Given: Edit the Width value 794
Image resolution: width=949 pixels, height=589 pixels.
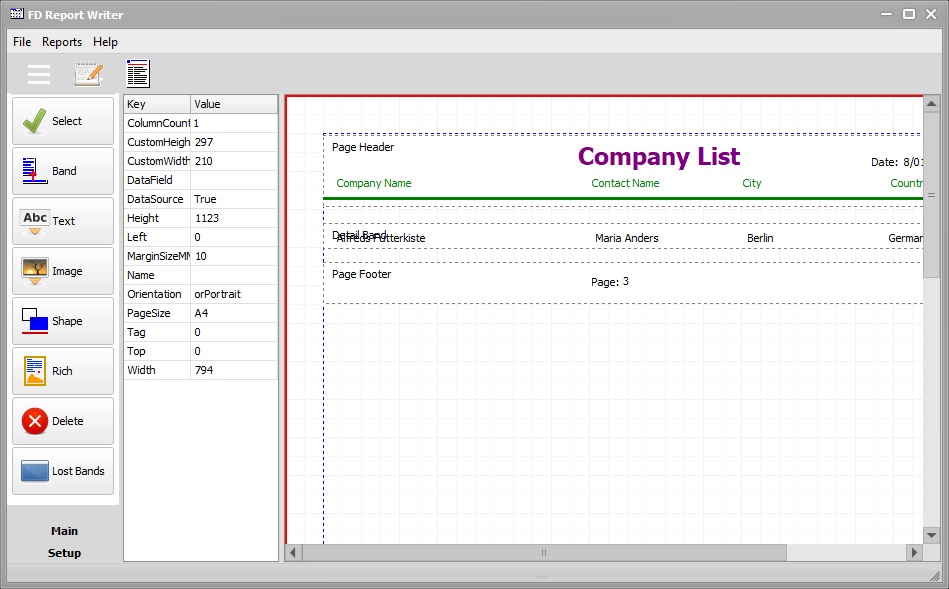Looking at the screenshot, I should [234, 370].
